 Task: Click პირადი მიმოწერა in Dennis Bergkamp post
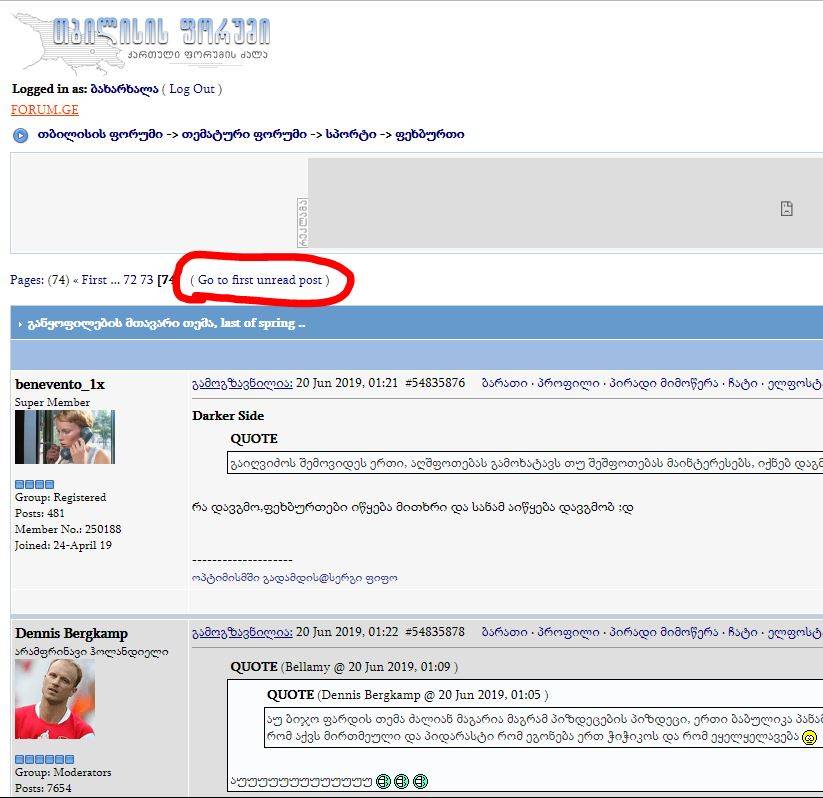pyautogui.click(x=663, y=632)
